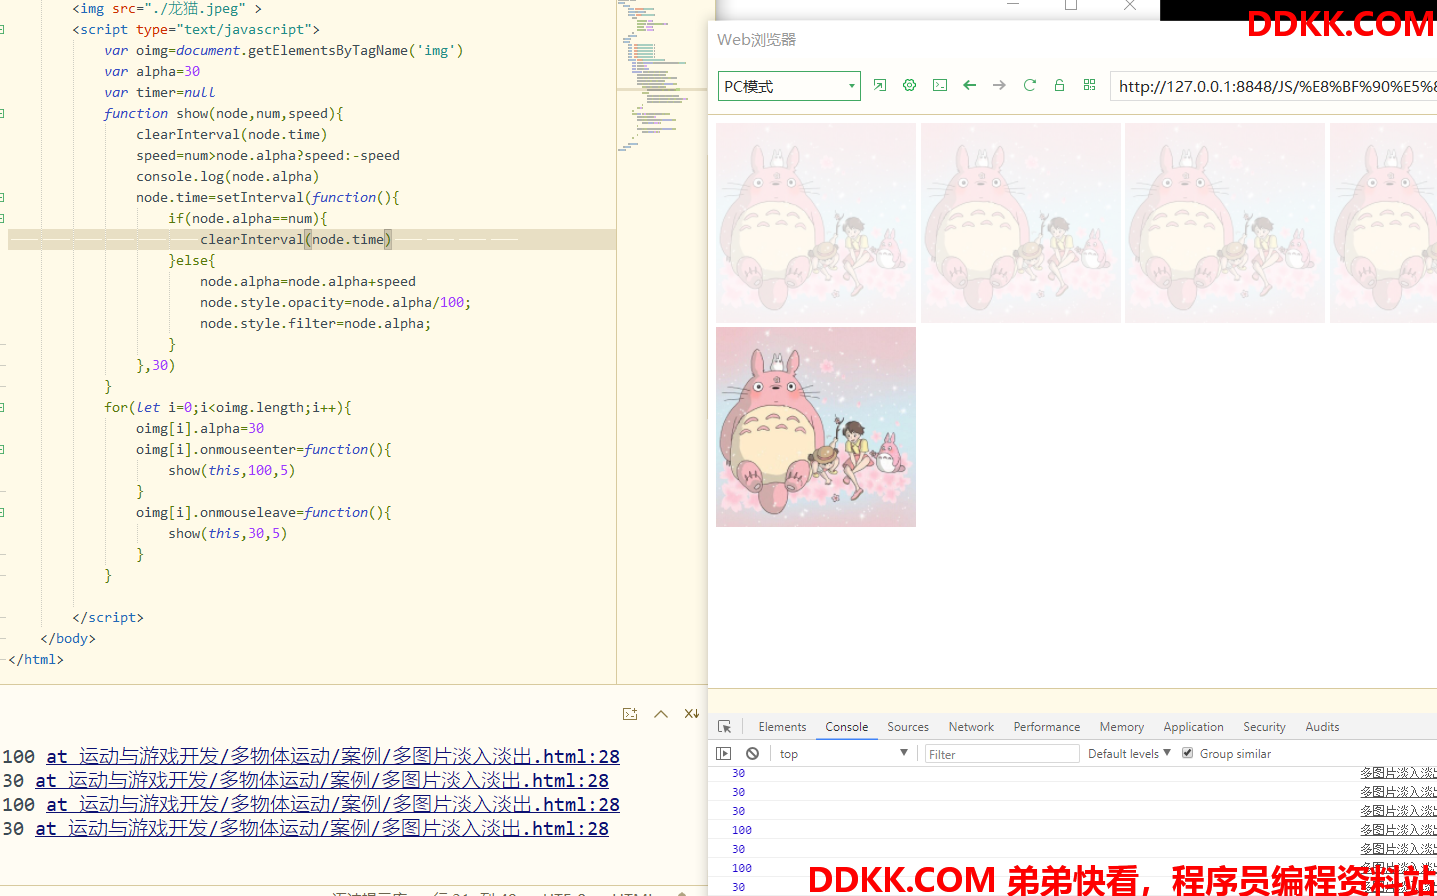
Task: Click the first faded Totoro image
Action: point(816,223)
